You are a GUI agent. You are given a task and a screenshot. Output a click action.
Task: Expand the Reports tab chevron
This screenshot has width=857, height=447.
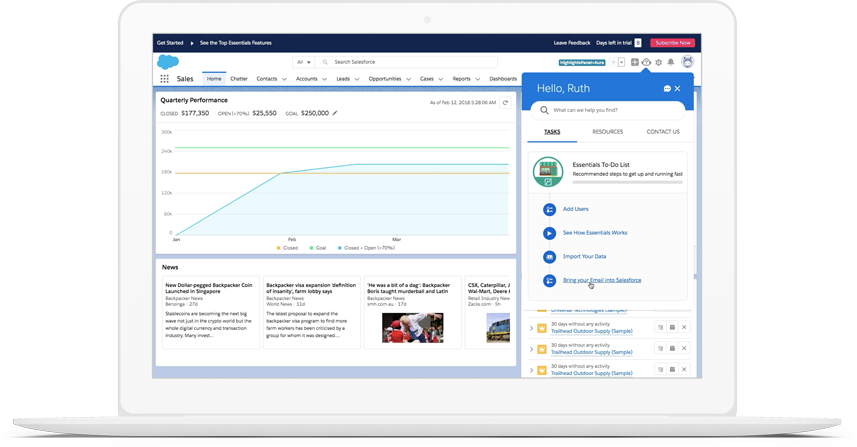[478, 79]
